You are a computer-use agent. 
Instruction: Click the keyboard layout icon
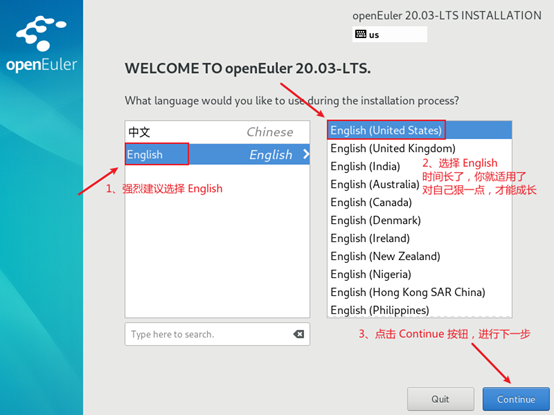[360, 34]
